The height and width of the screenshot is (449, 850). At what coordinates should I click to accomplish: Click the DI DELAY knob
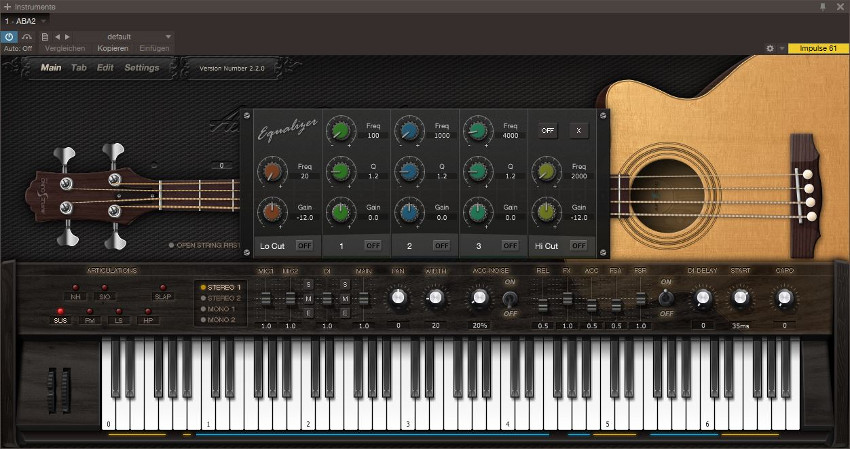coord(703,298)
